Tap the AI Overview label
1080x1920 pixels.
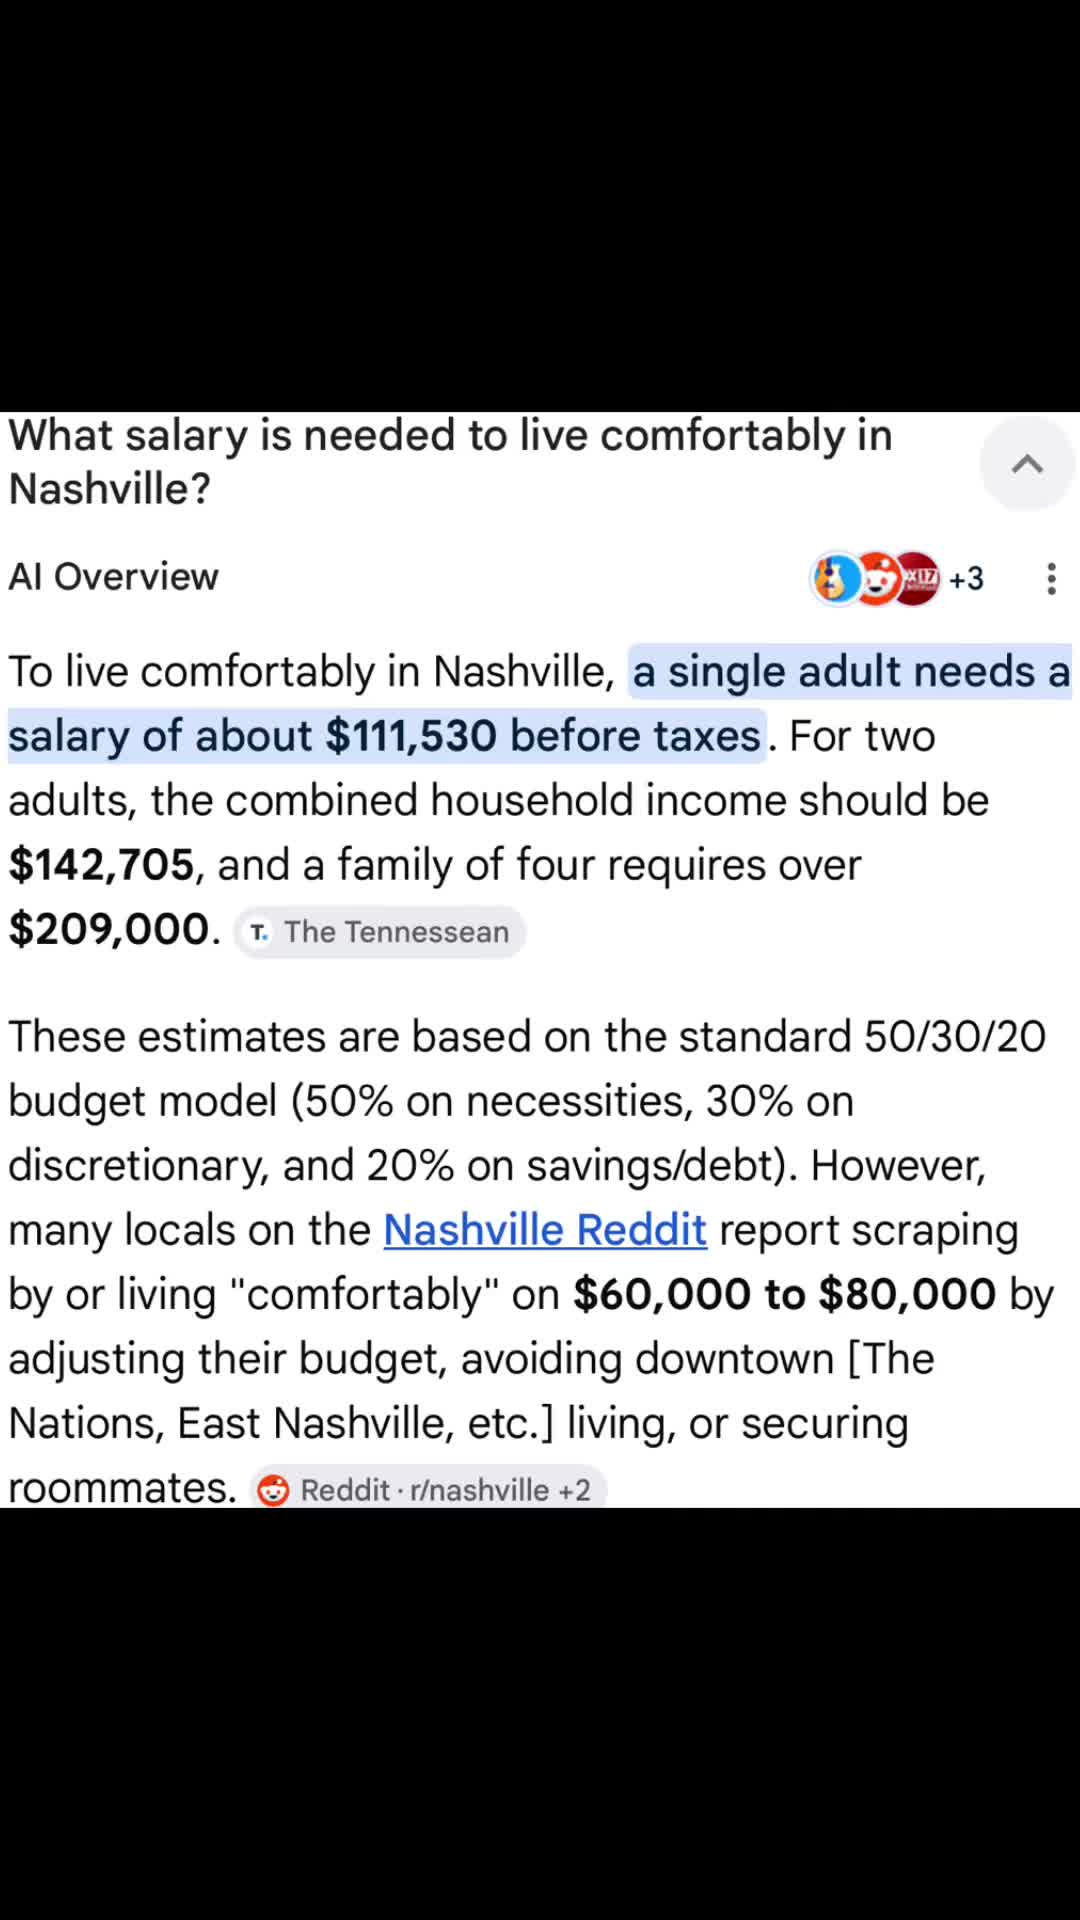113,577
